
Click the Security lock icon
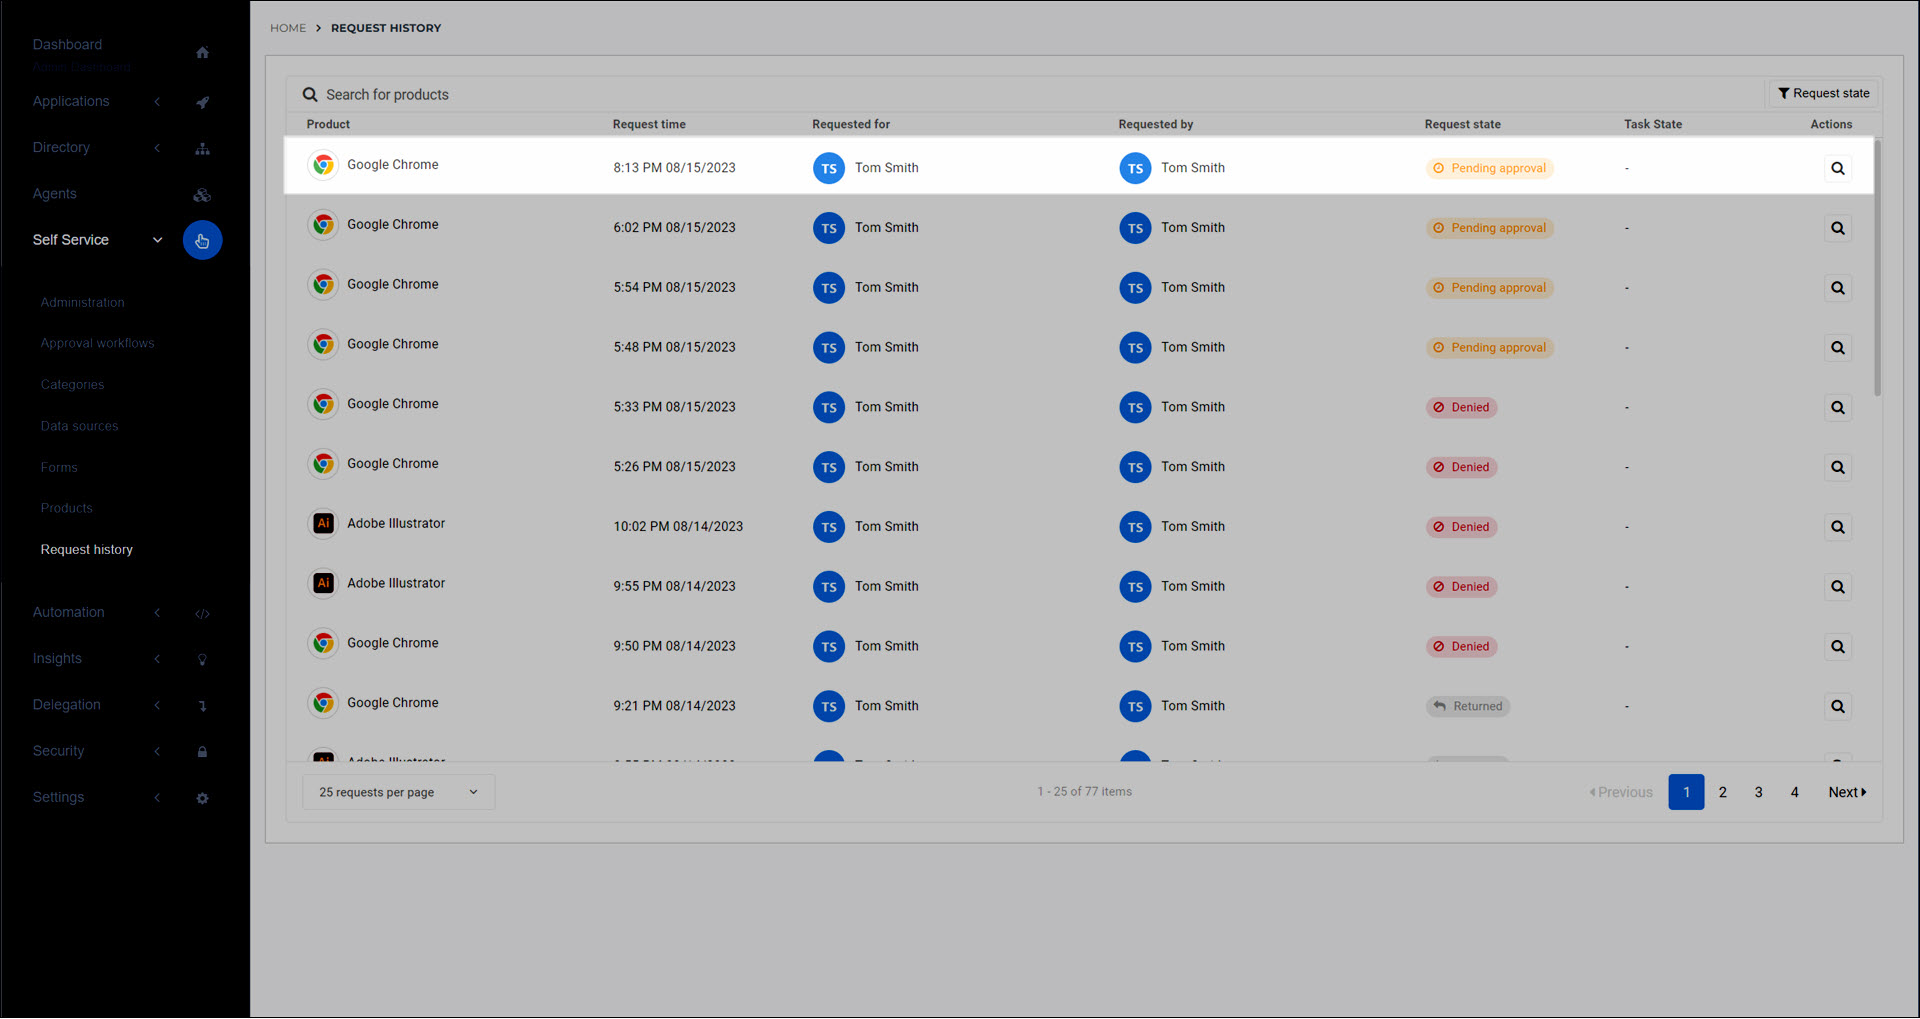pyautogui.click(x=202, y=751)
